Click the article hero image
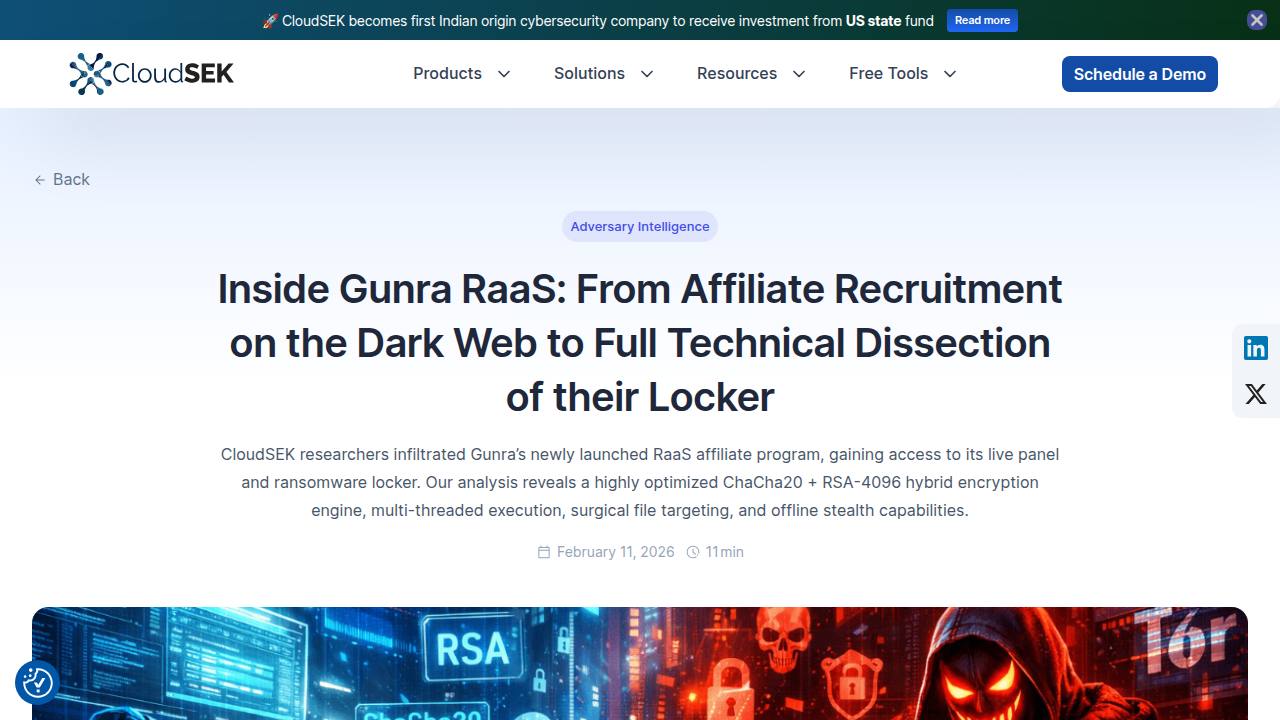The width and height of the screenshot is (1280, 720). (640, 663)
